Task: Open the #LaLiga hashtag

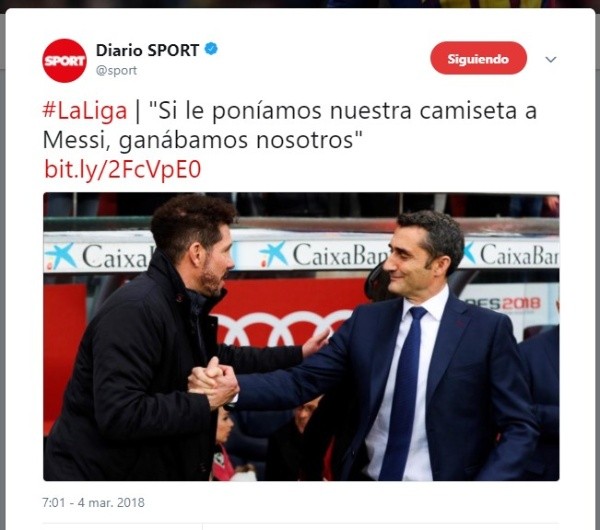Action: [85, 111]
